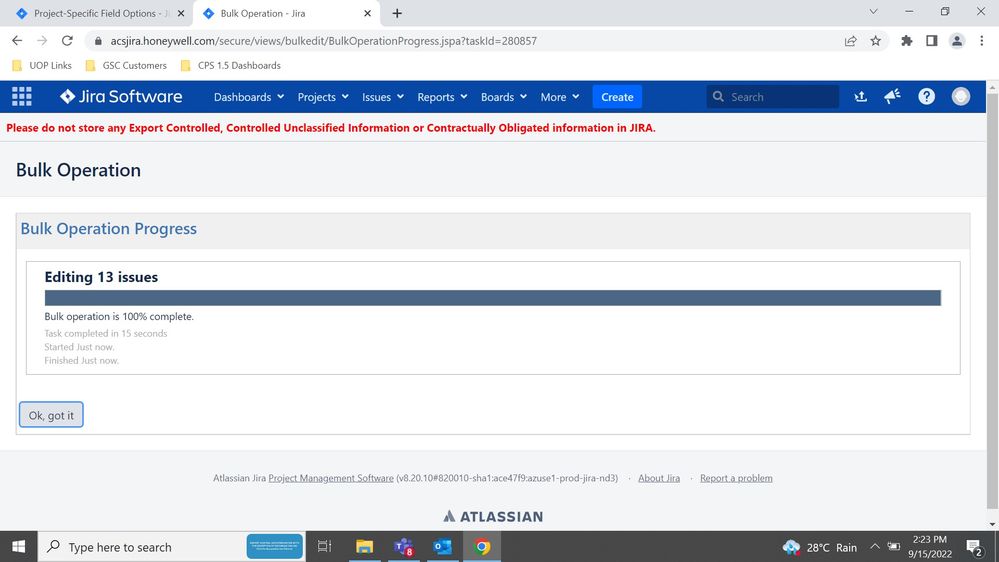Click the Atlassian footer logo
This screenshot has height=562, width=999.
click(493, 516)
